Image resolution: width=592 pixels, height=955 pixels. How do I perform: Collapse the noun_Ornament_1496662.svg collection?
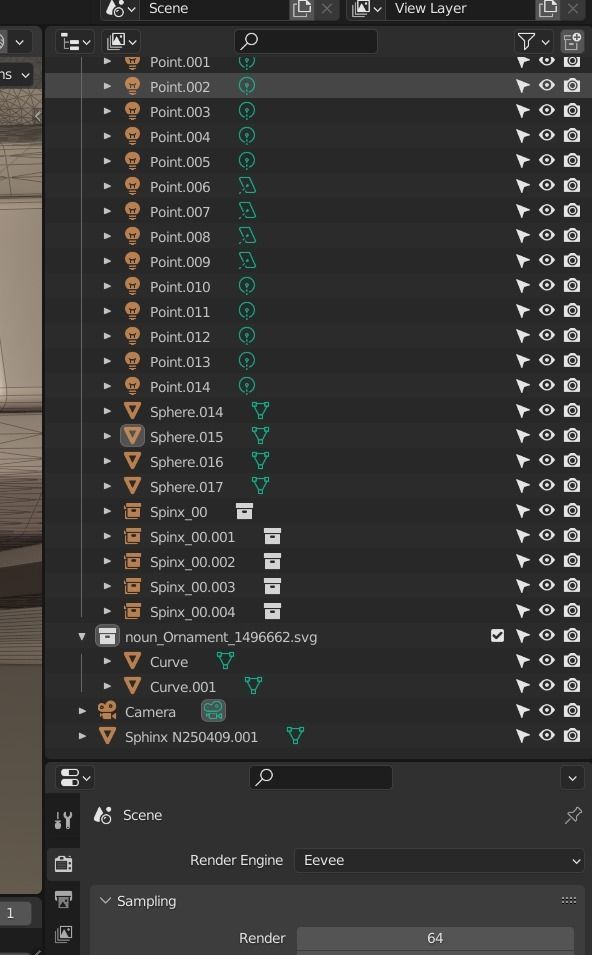(82, 636)
